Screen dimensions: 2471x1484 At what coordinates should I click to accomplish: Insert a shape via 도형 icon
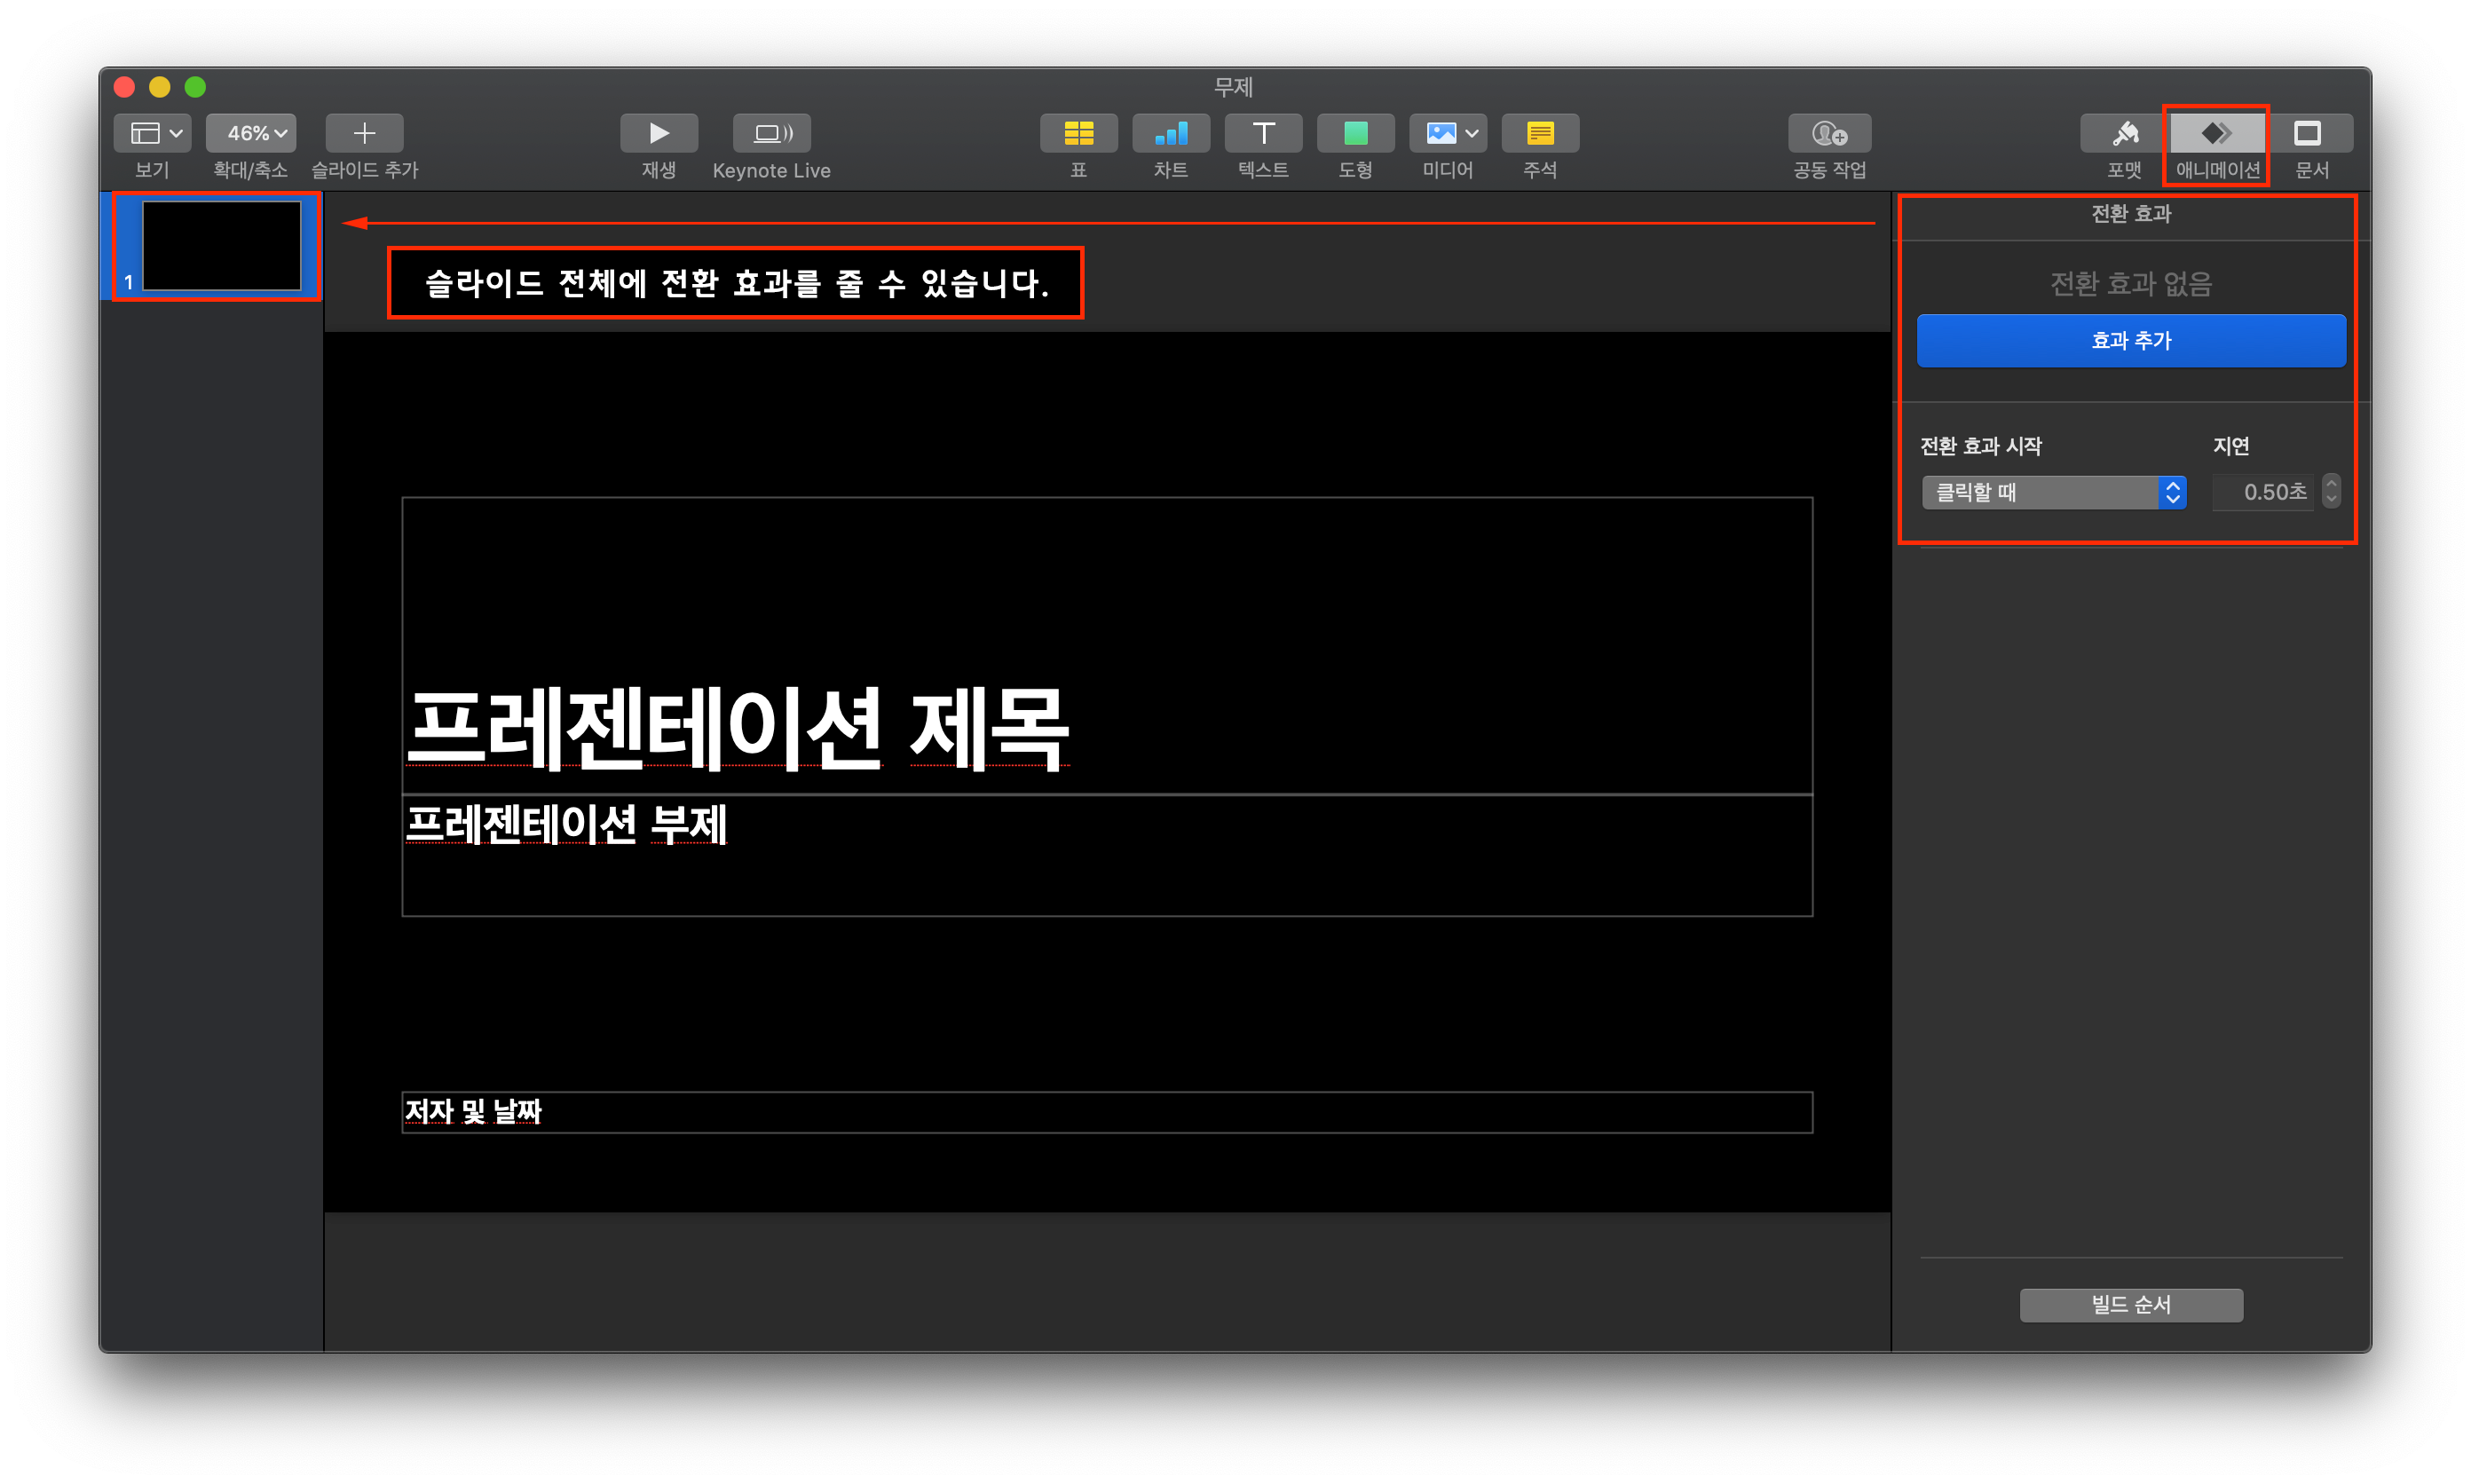tap(1355, 133)
